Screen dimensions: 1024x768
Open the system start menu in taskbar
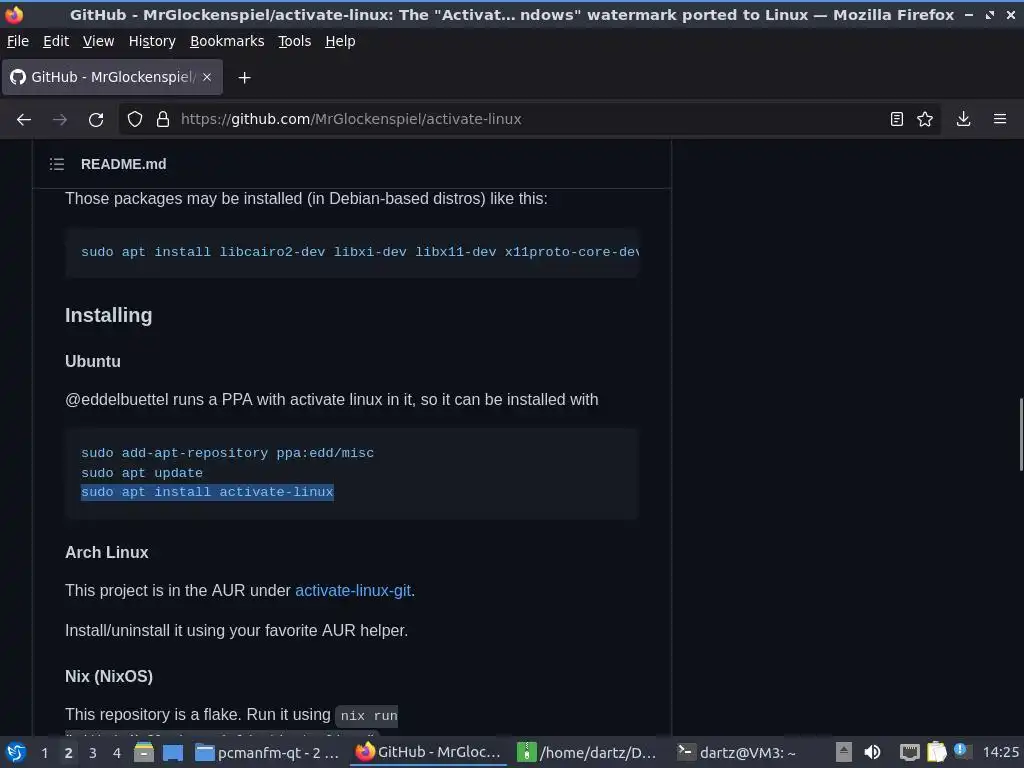click(16, 752)
